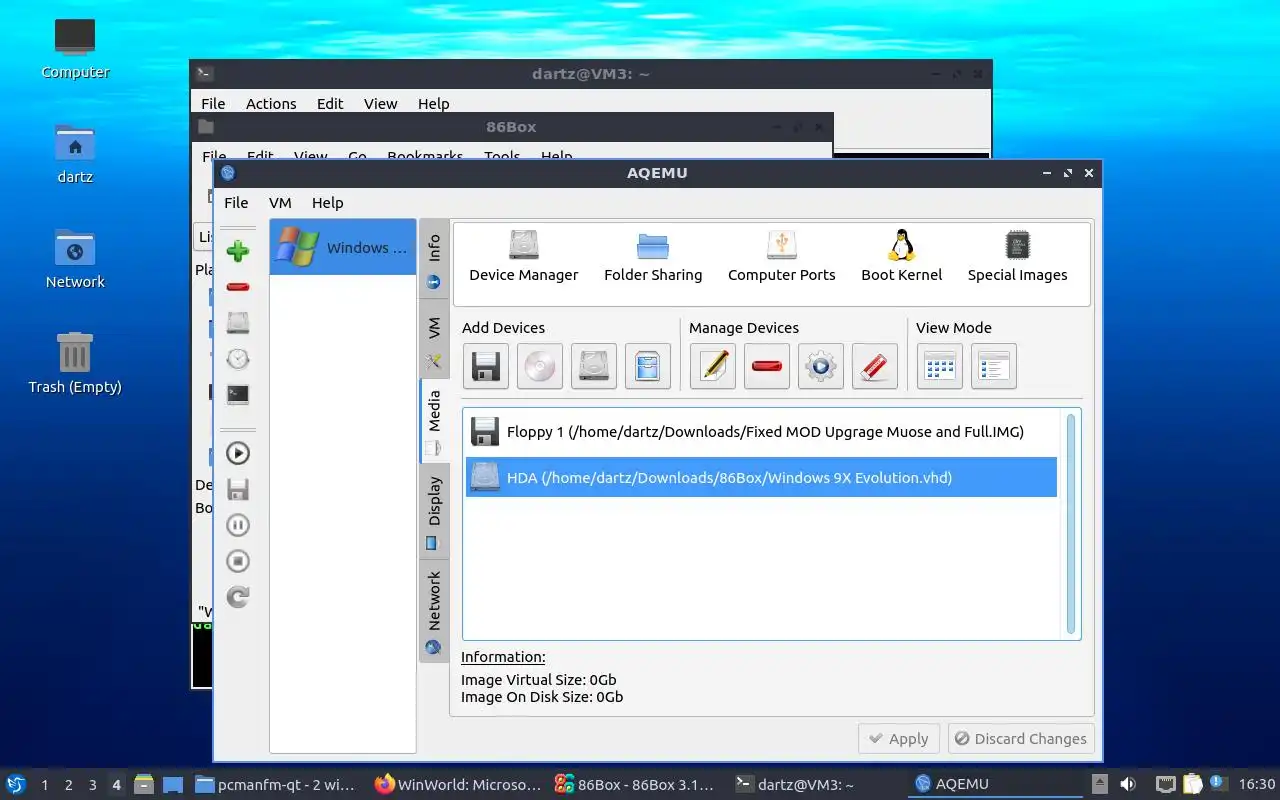The image size is (1280, 800).
Task: Open AQEMU Help menu
Action: click(327, 202)
